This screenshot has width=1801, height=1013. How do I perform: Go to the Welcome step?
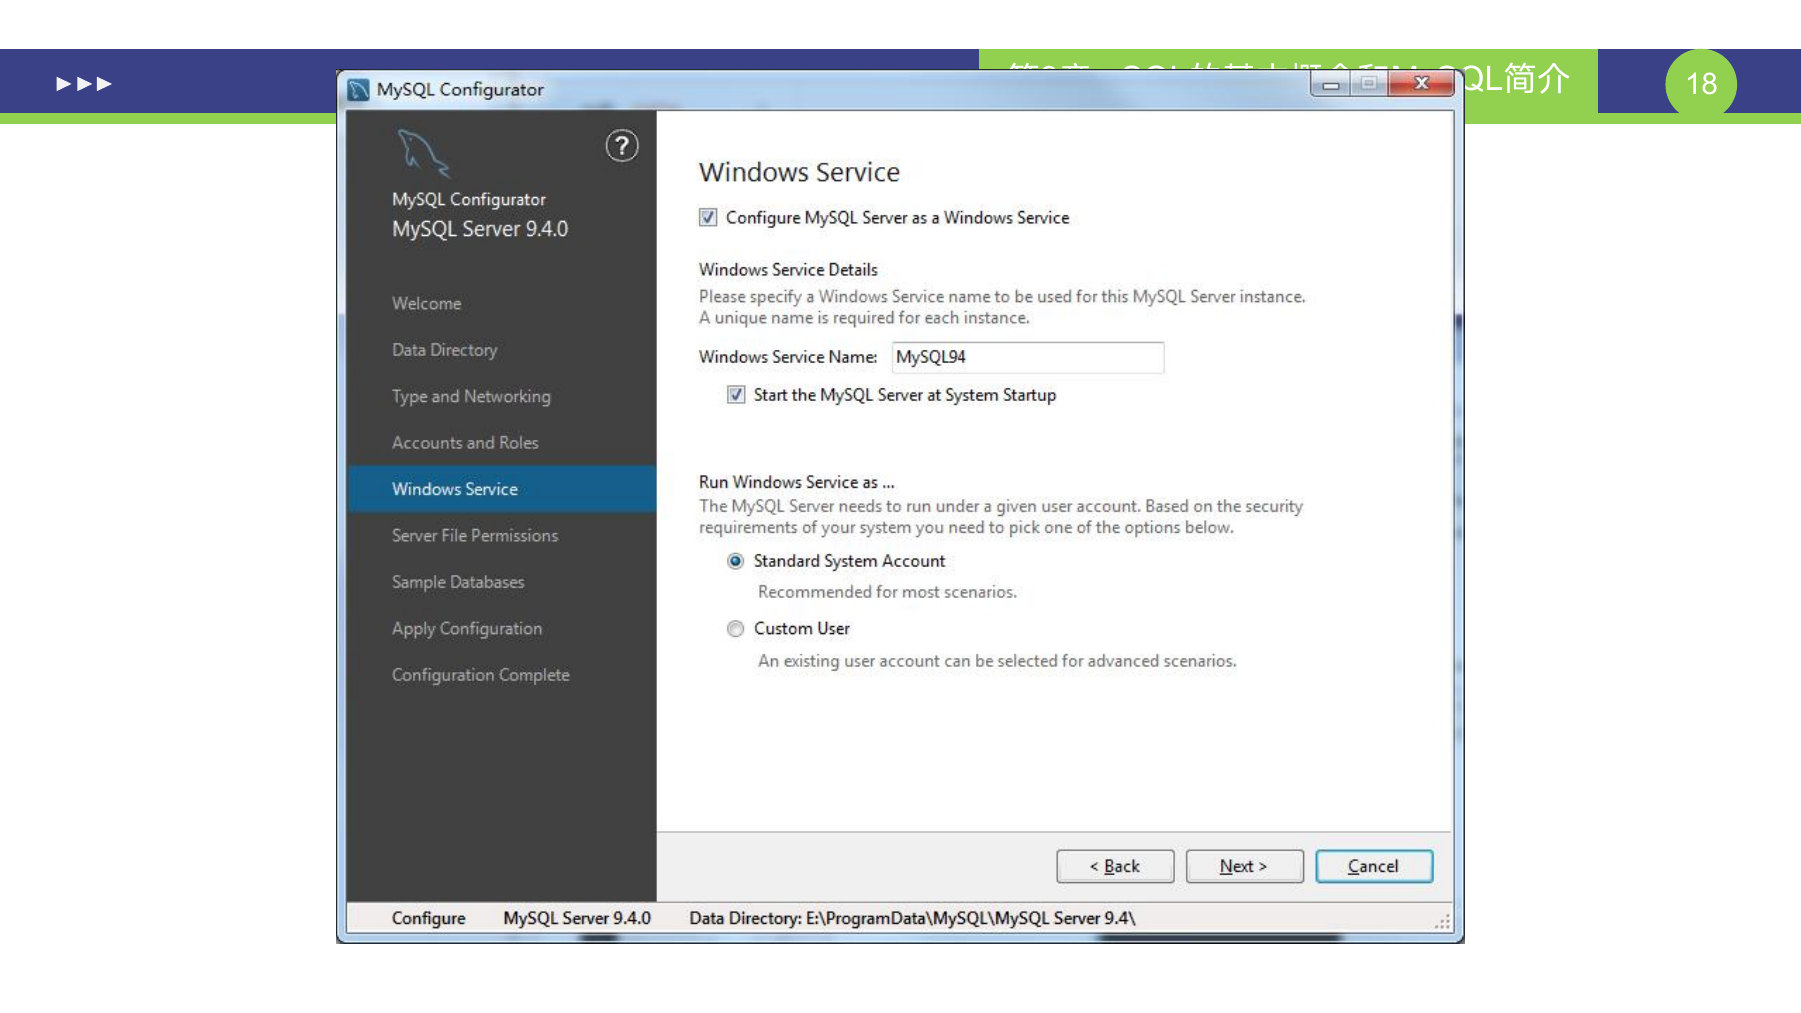[426, 303]
